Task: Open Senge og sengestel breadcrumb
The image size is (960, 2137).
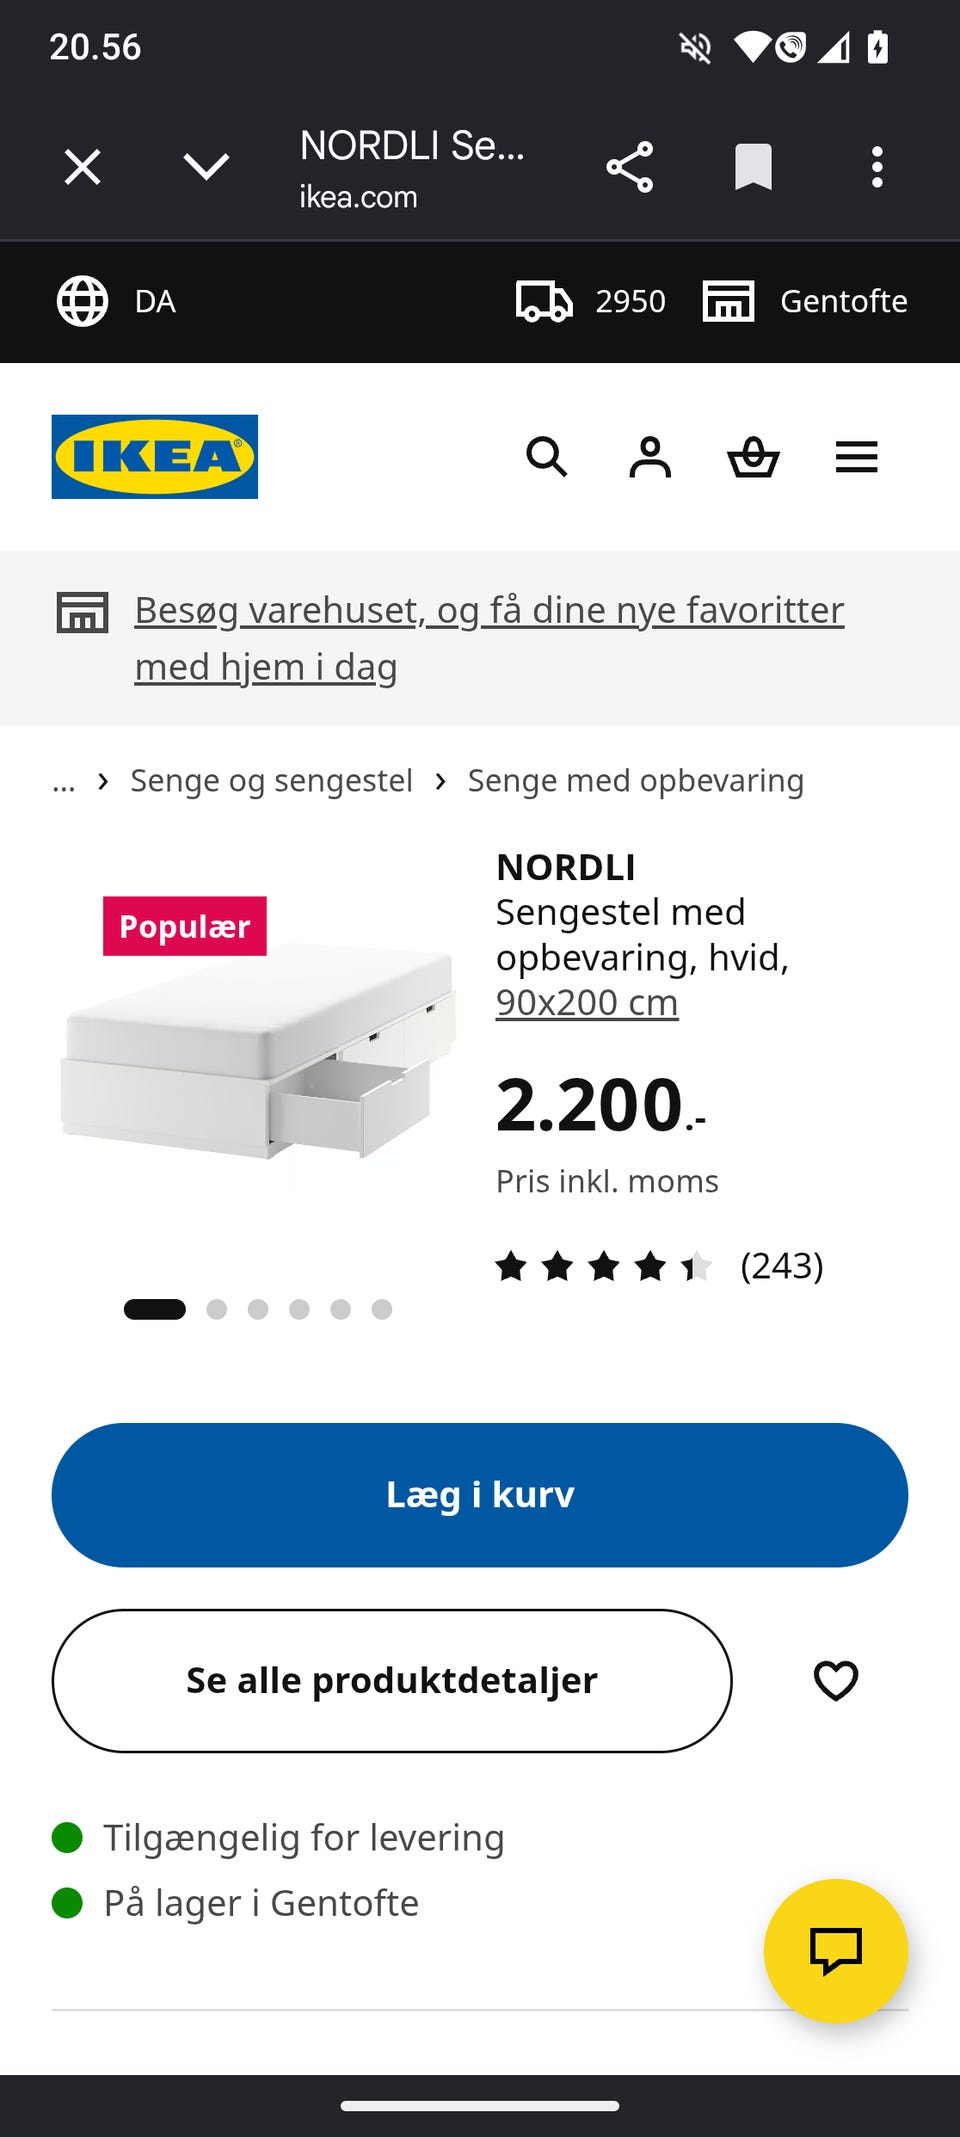Action: click(x=271, y=781)
